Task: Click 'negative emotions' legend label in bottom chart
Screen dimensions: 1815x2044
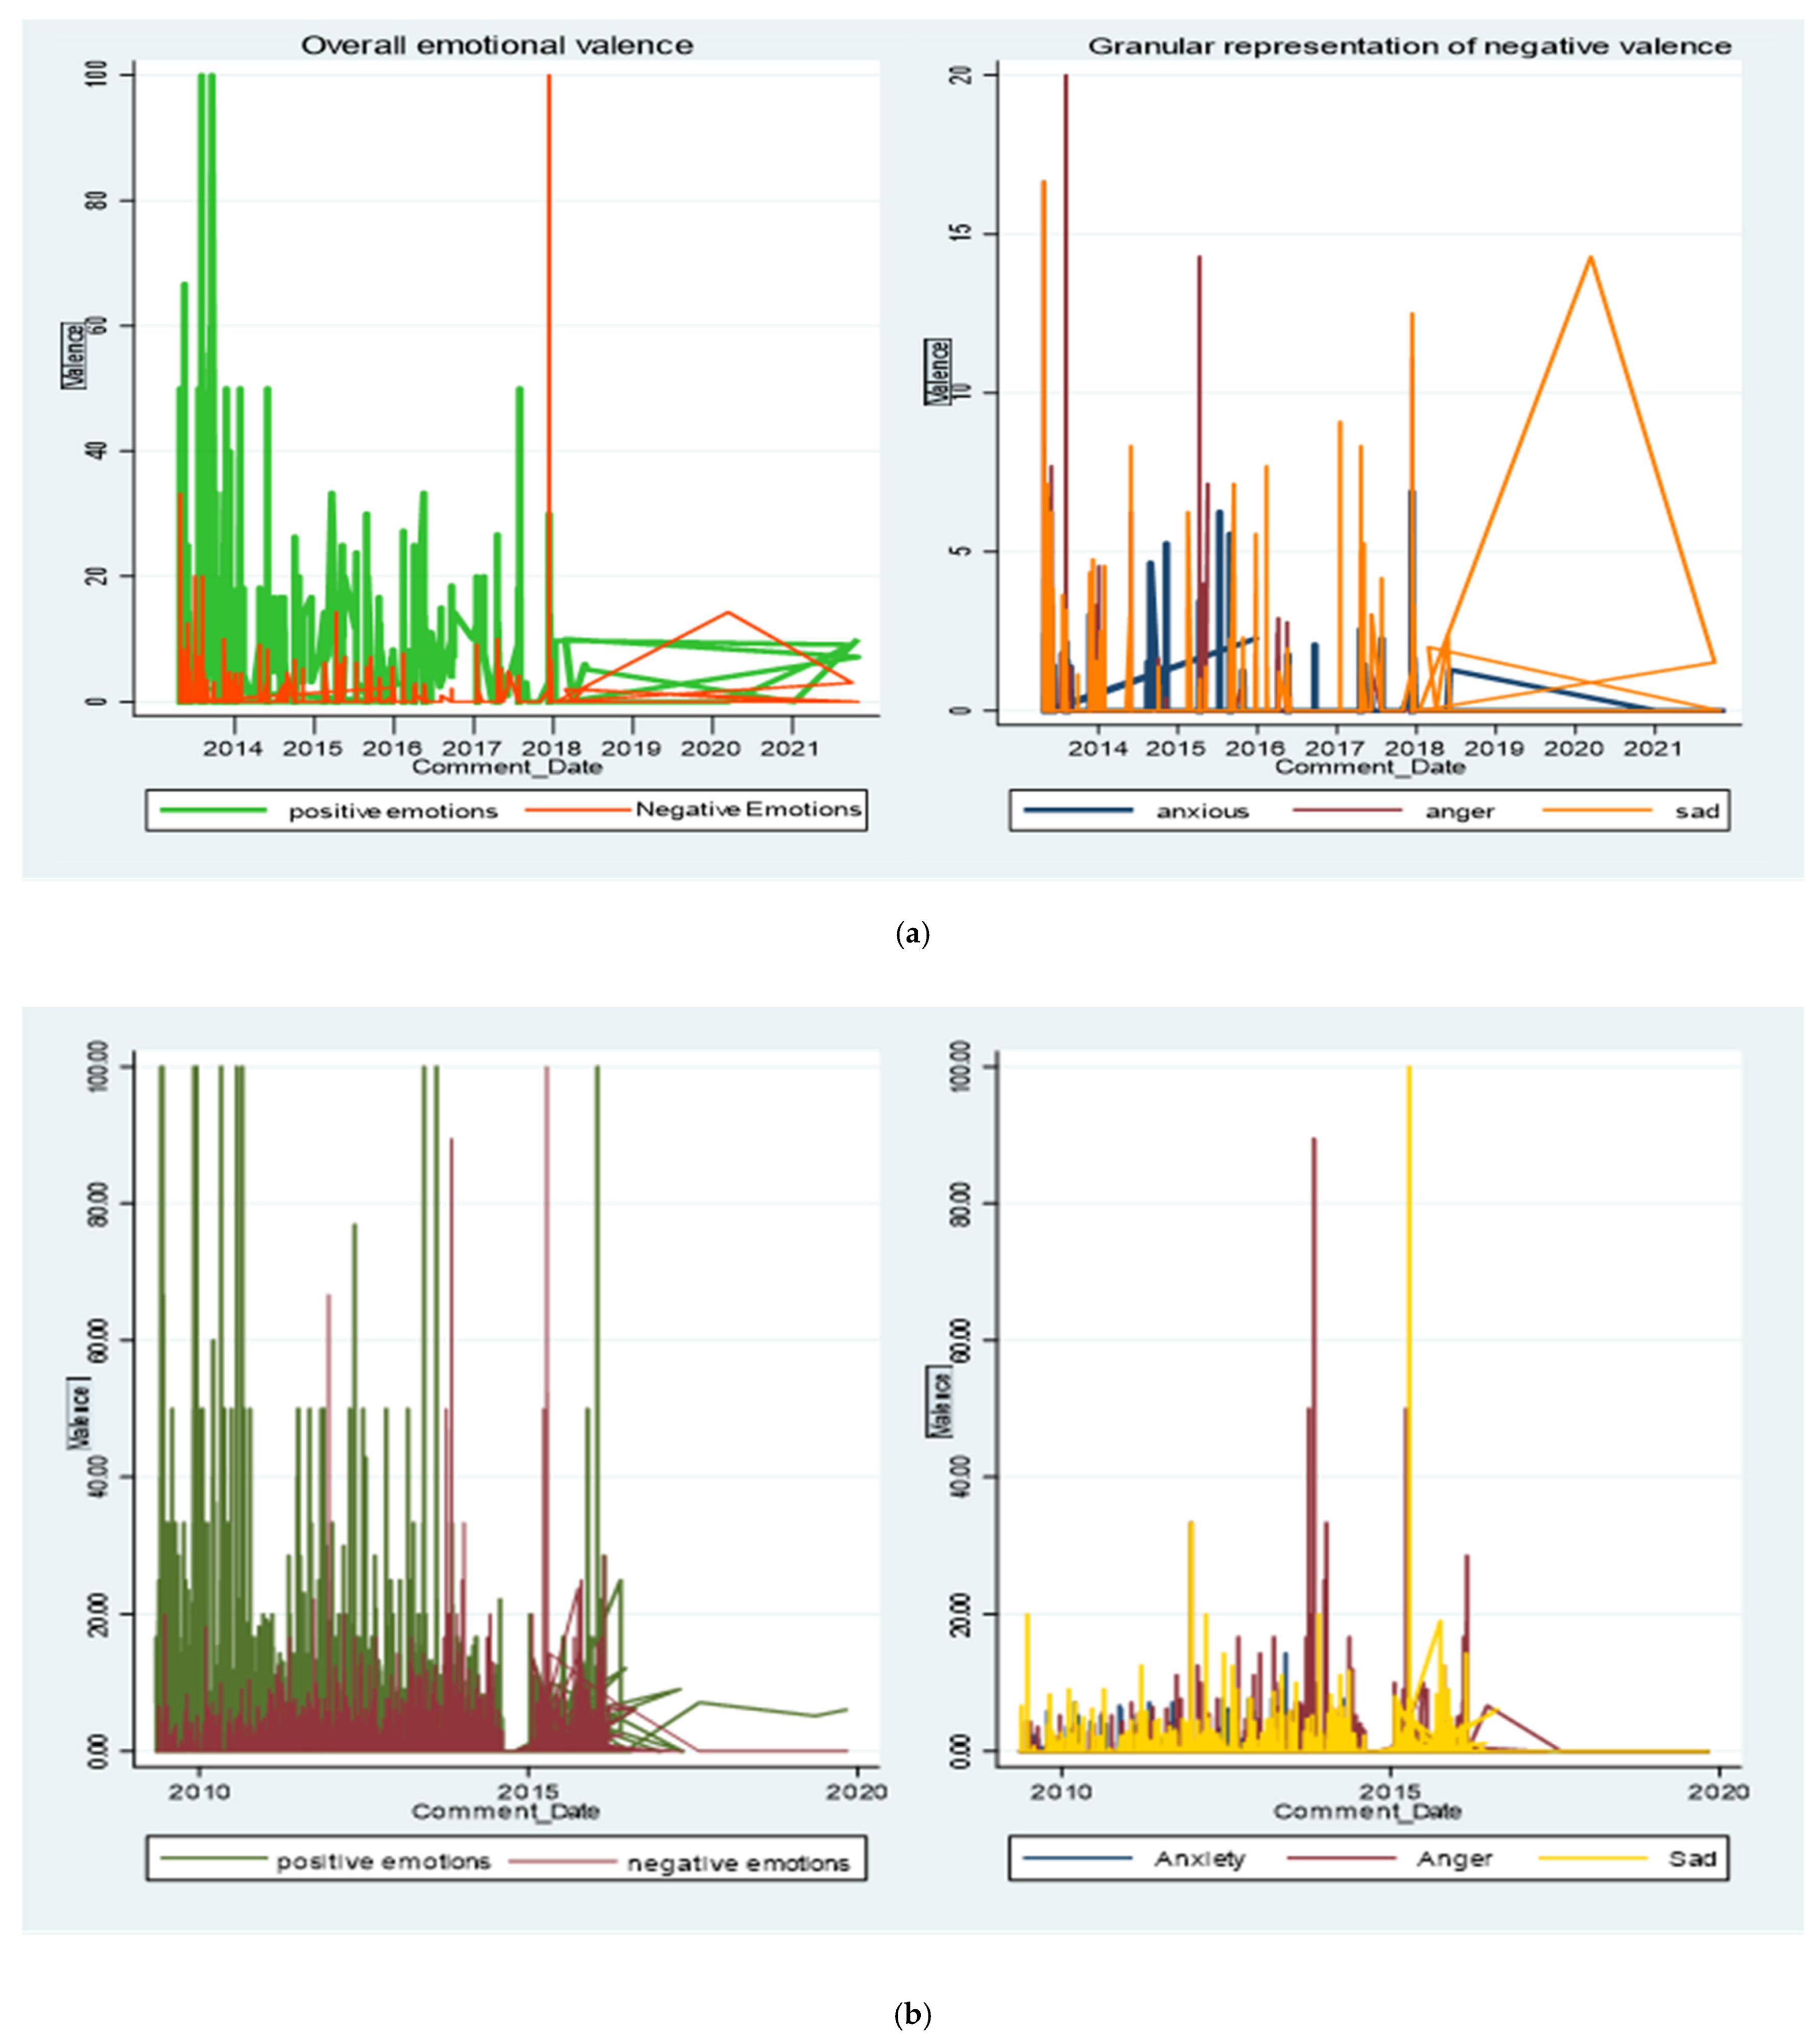Action: tap(738, 1863)
